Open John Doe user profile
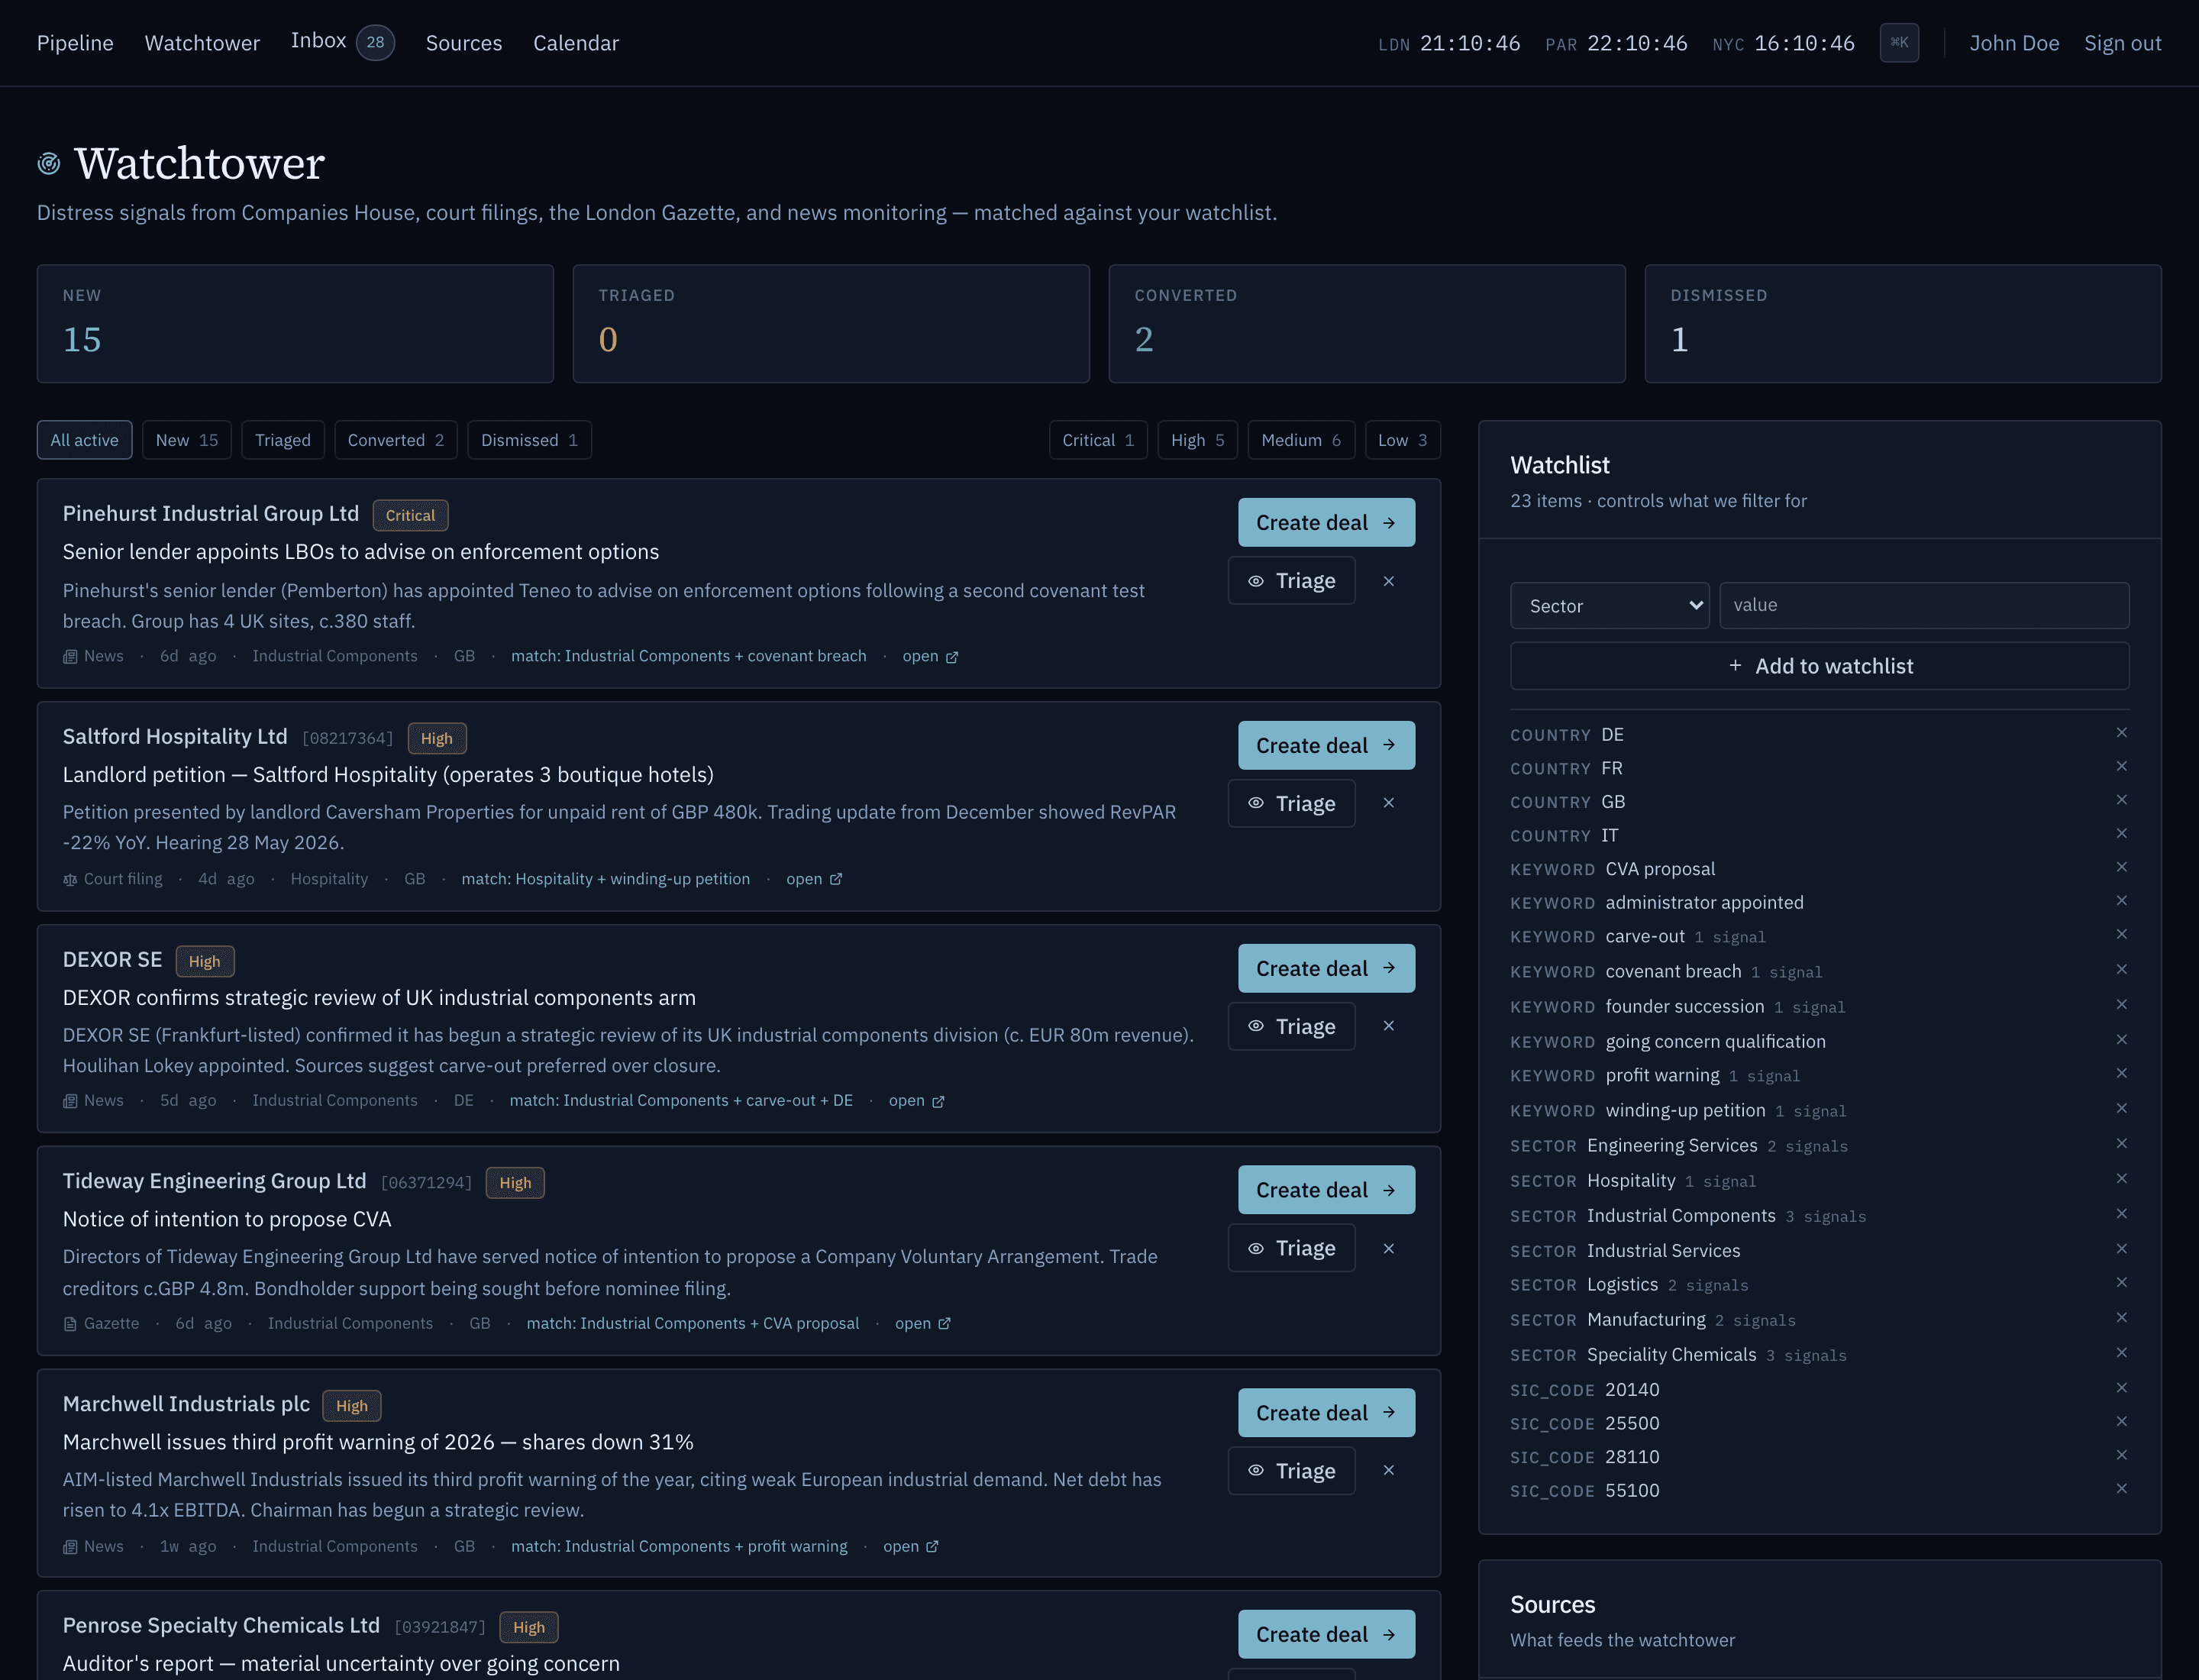This screenshot has width=2199, height=1680. (x=2014, y=43)
